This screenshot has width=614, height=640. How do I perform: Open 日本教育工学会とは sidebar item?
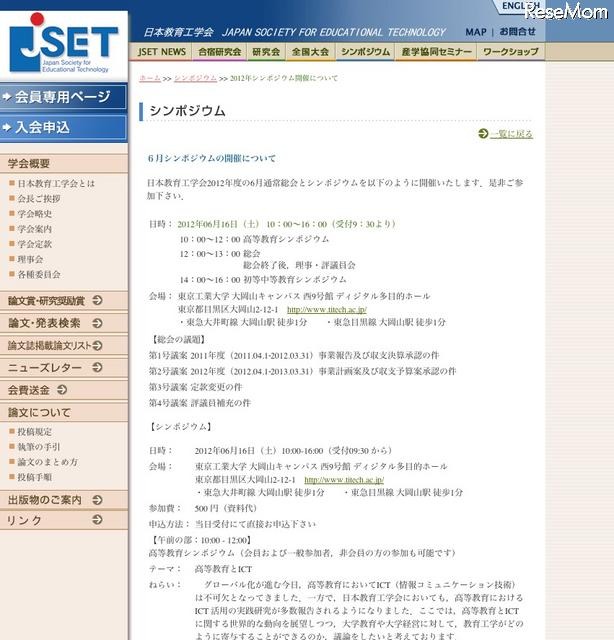coord(56,183)
